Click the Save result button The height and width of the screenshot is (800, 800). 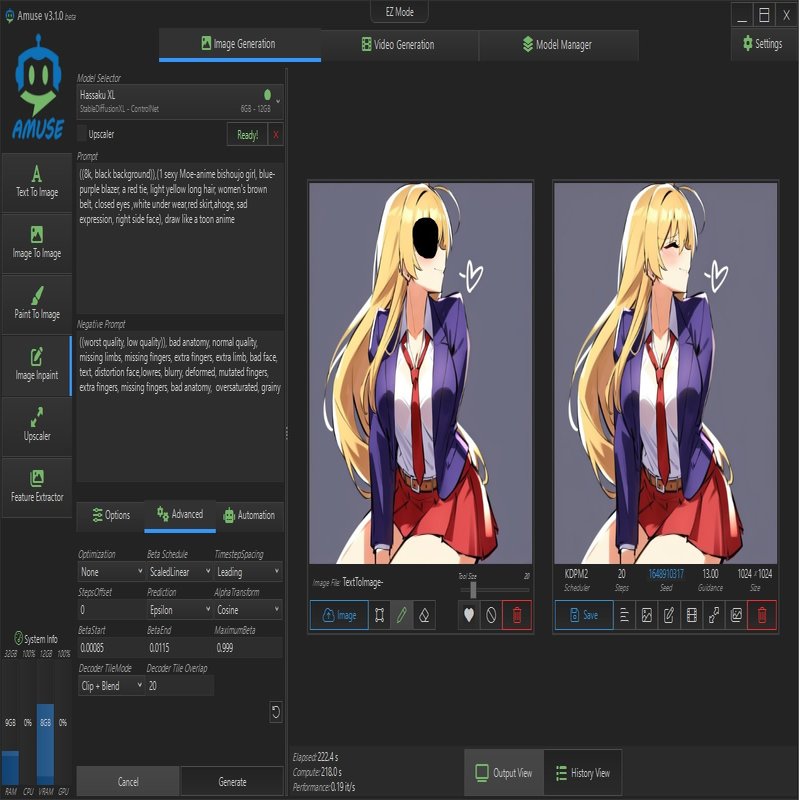pyautogui.click(x=584, y=615)
